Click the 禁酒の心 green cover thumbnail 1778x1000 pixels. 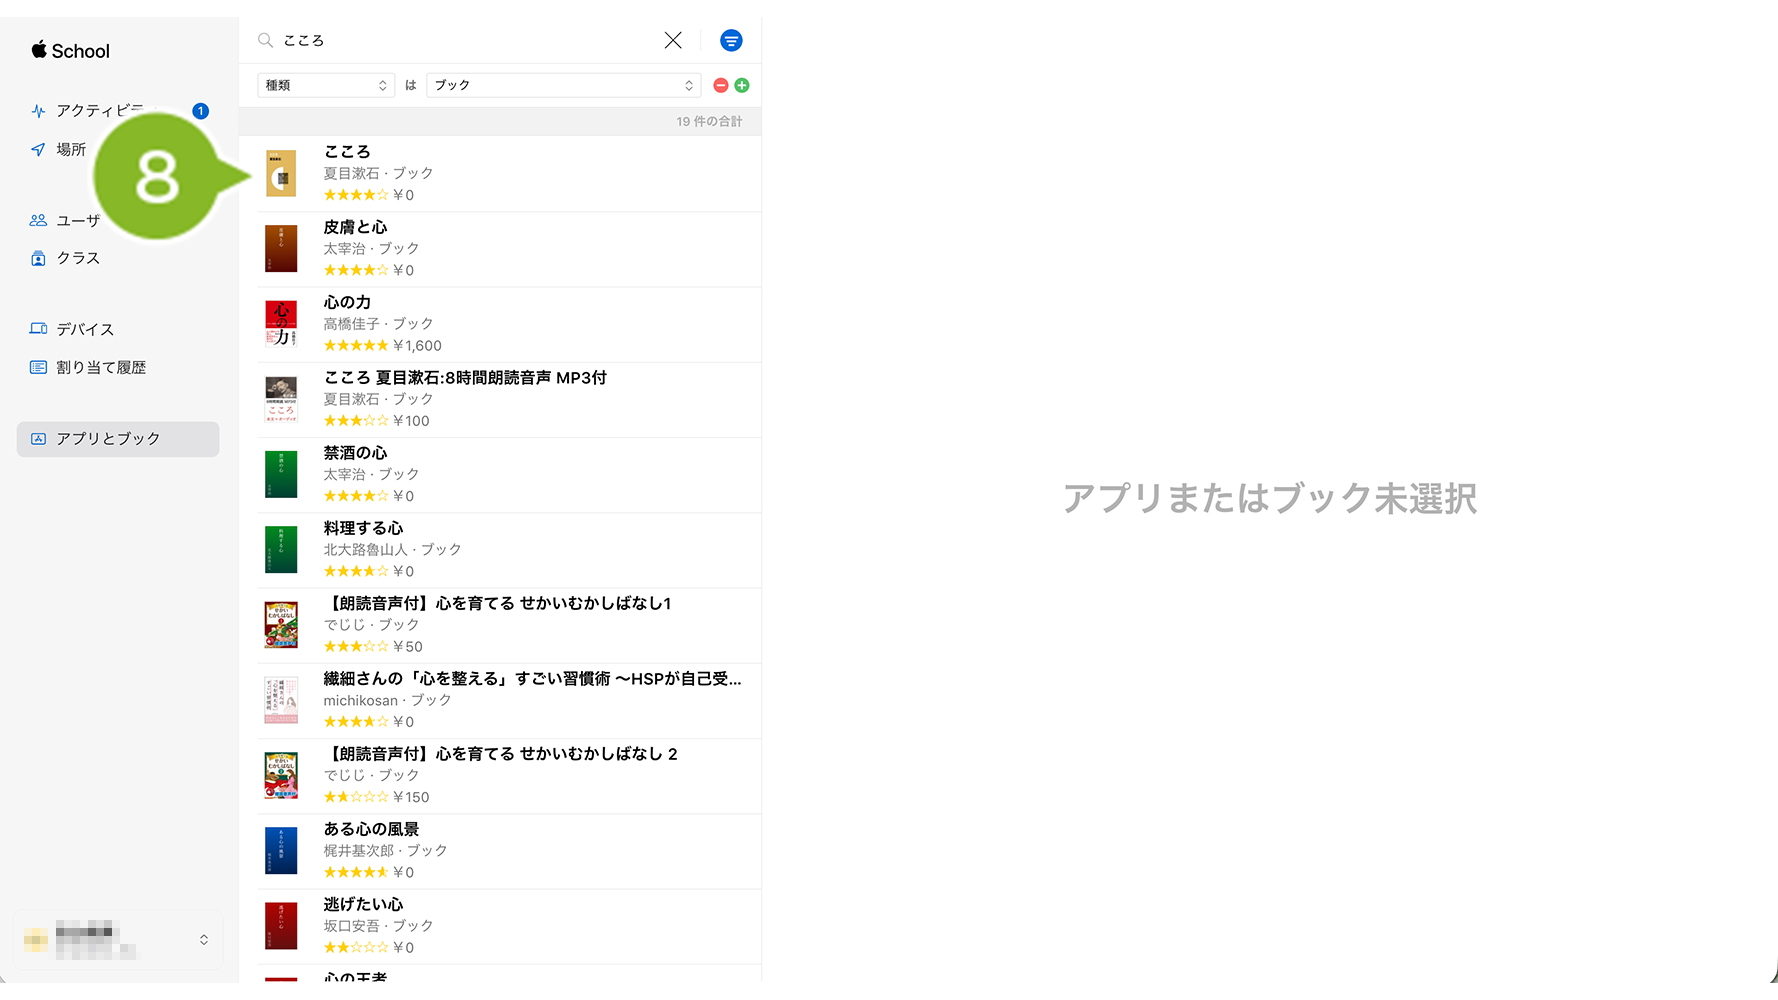click(x=281, y=475)
